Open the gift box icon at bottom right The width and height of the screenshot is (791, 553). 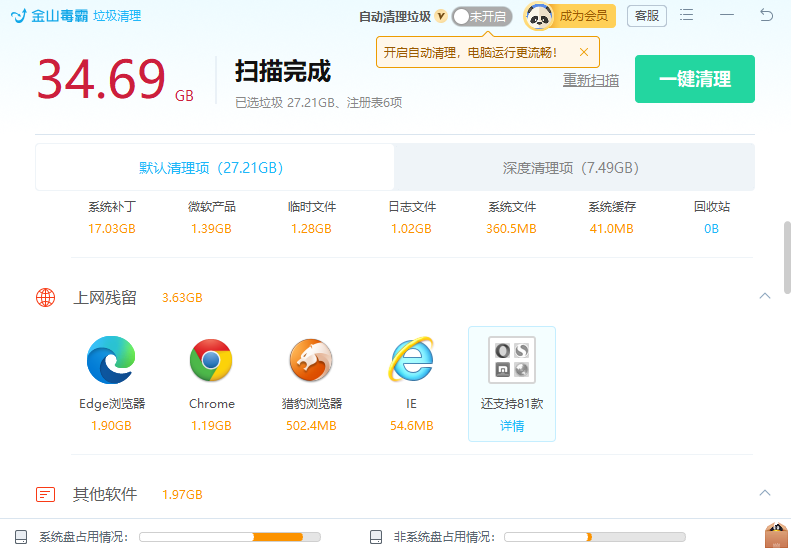pyautogui.click(x=776, y=535)
